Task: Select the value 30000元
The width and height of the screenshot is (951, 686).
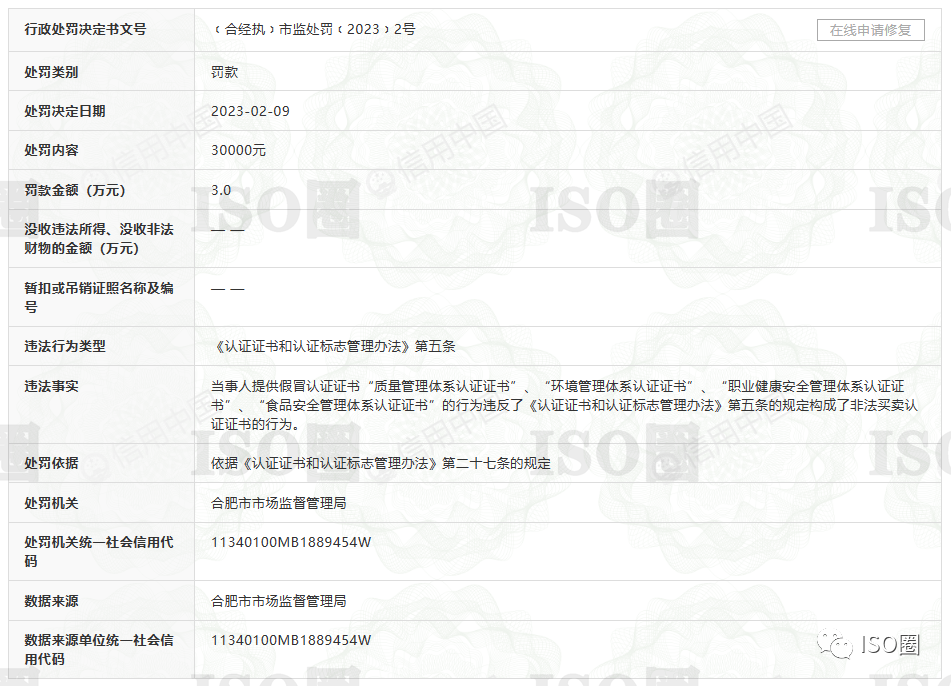Action: point(238,150)
